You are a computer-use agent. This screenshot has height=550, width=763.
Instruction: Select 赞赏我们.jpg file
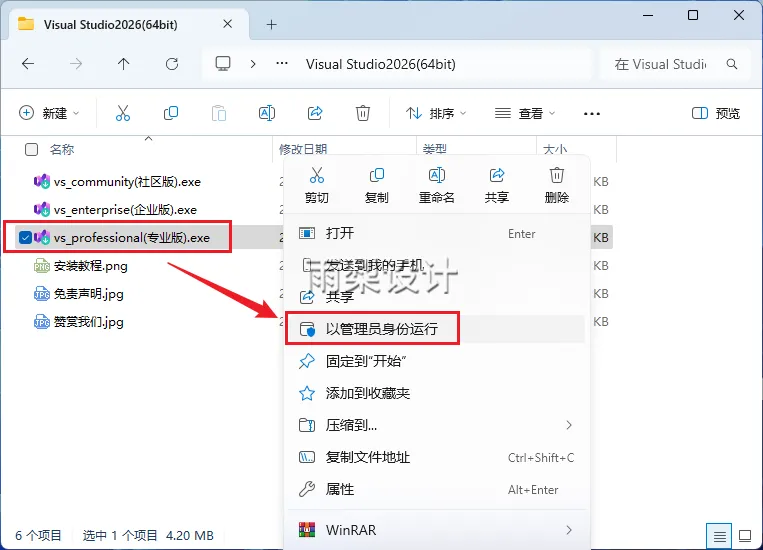[x=78, y=322]
